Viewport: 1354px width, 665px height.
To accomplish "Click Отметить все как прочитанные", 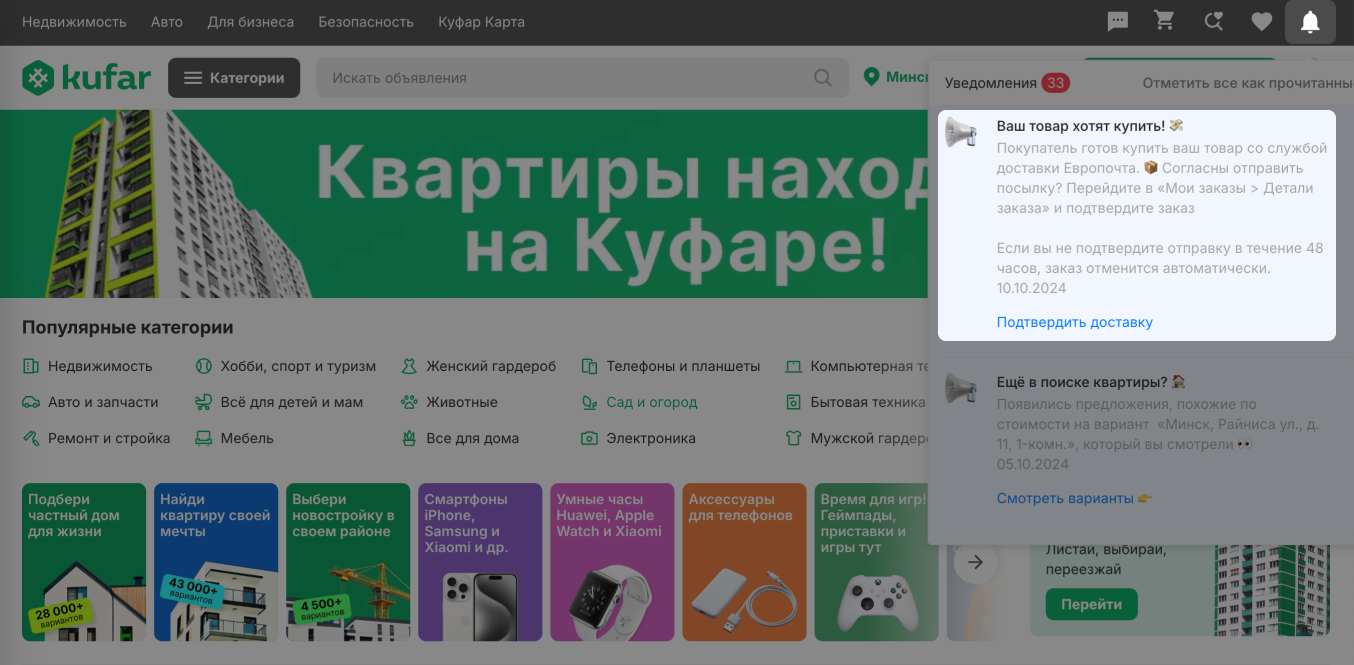I will click(x=1248, y=83).
